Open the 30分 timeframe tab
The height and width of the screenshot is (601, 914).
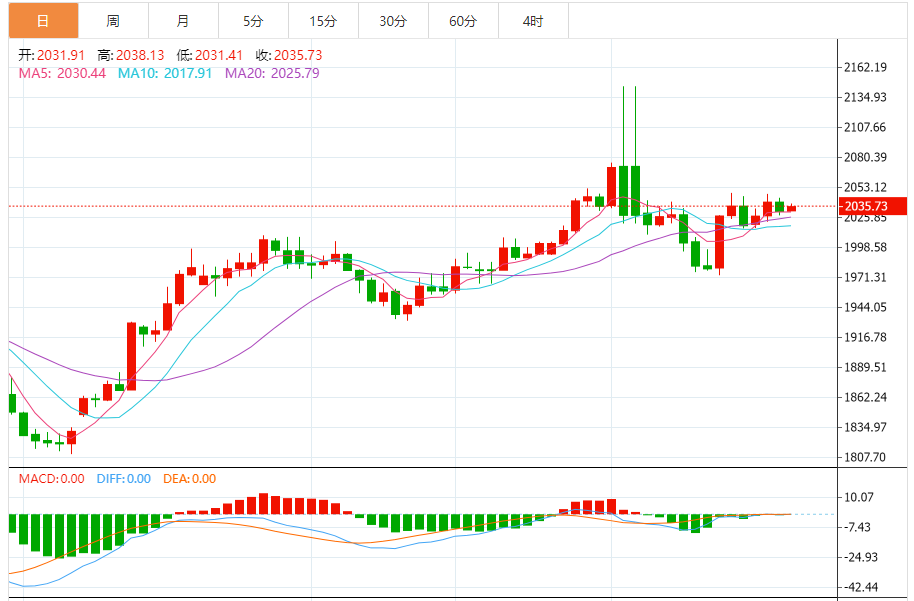pyautogui.click(x=393, y=21)
